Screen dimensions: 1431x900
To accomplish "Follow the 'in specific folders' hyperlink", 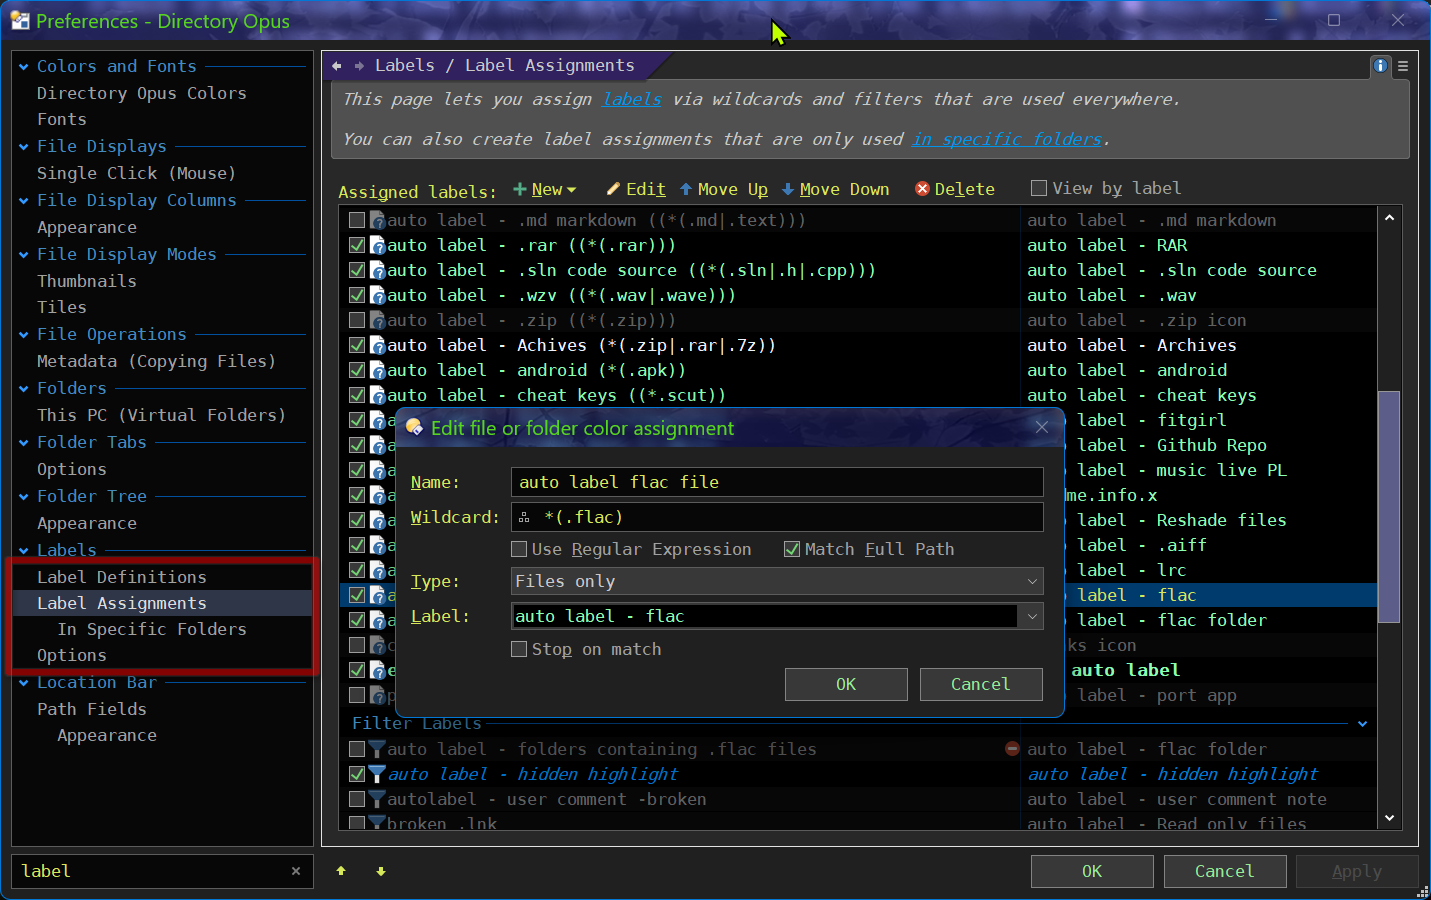I will (x=1007, y=139).
